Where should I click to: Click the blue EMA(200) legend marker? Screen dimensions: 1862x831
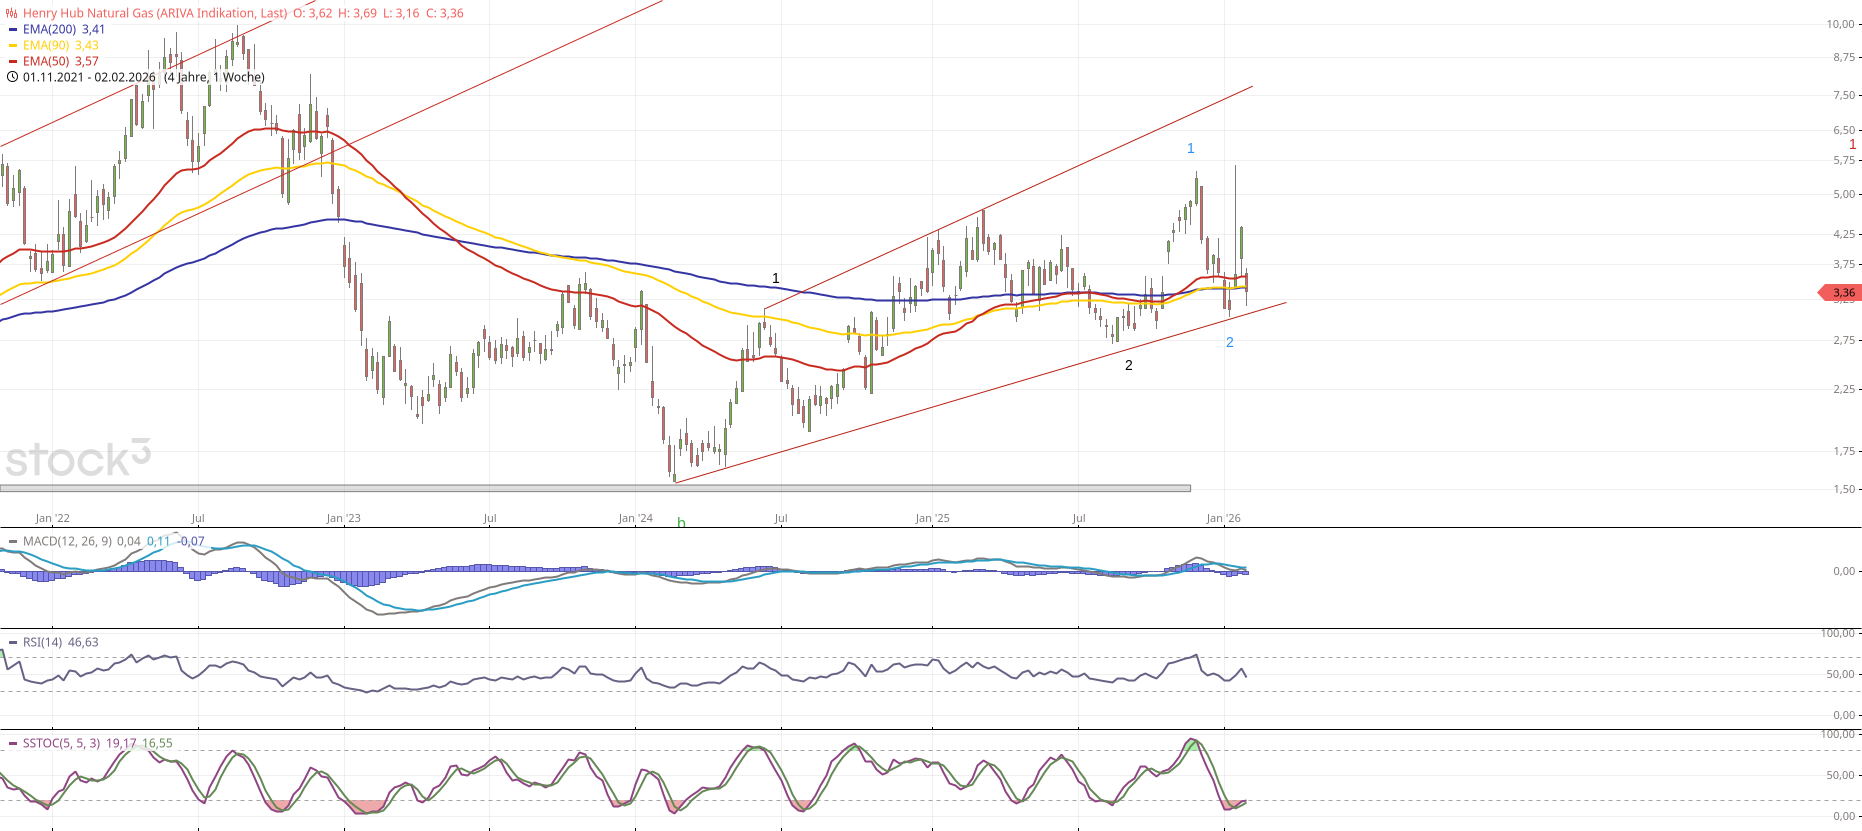(13, 30)
